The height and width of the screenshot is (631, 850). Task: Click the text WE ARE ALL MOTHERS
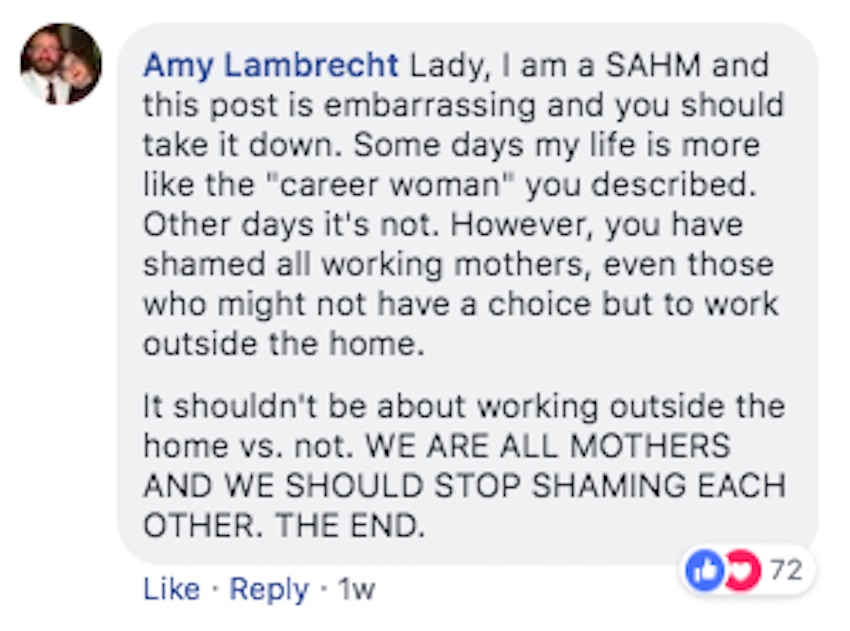[x=548, y=446]
